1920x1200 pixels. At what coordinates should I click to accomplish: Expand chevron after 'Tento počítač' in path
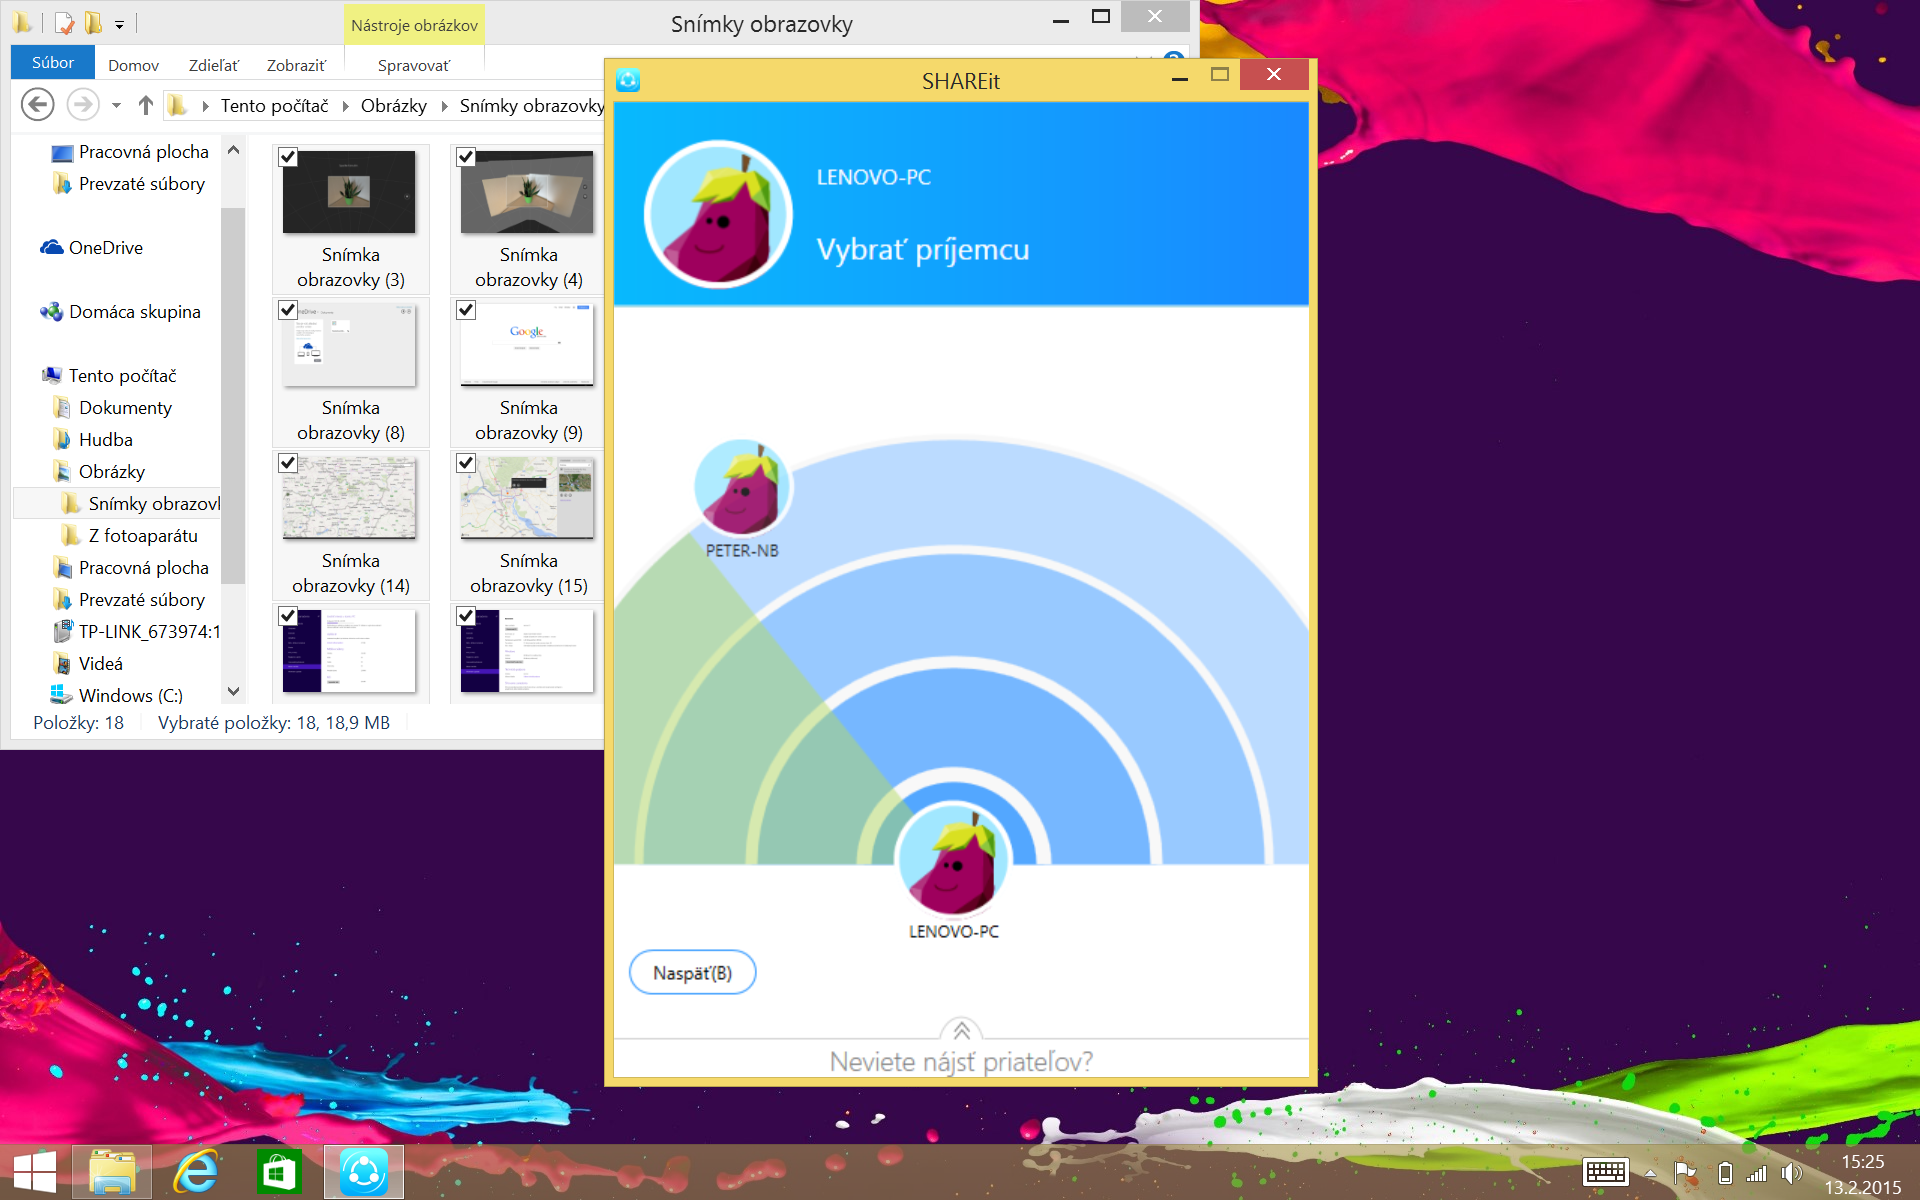[345, 106]
